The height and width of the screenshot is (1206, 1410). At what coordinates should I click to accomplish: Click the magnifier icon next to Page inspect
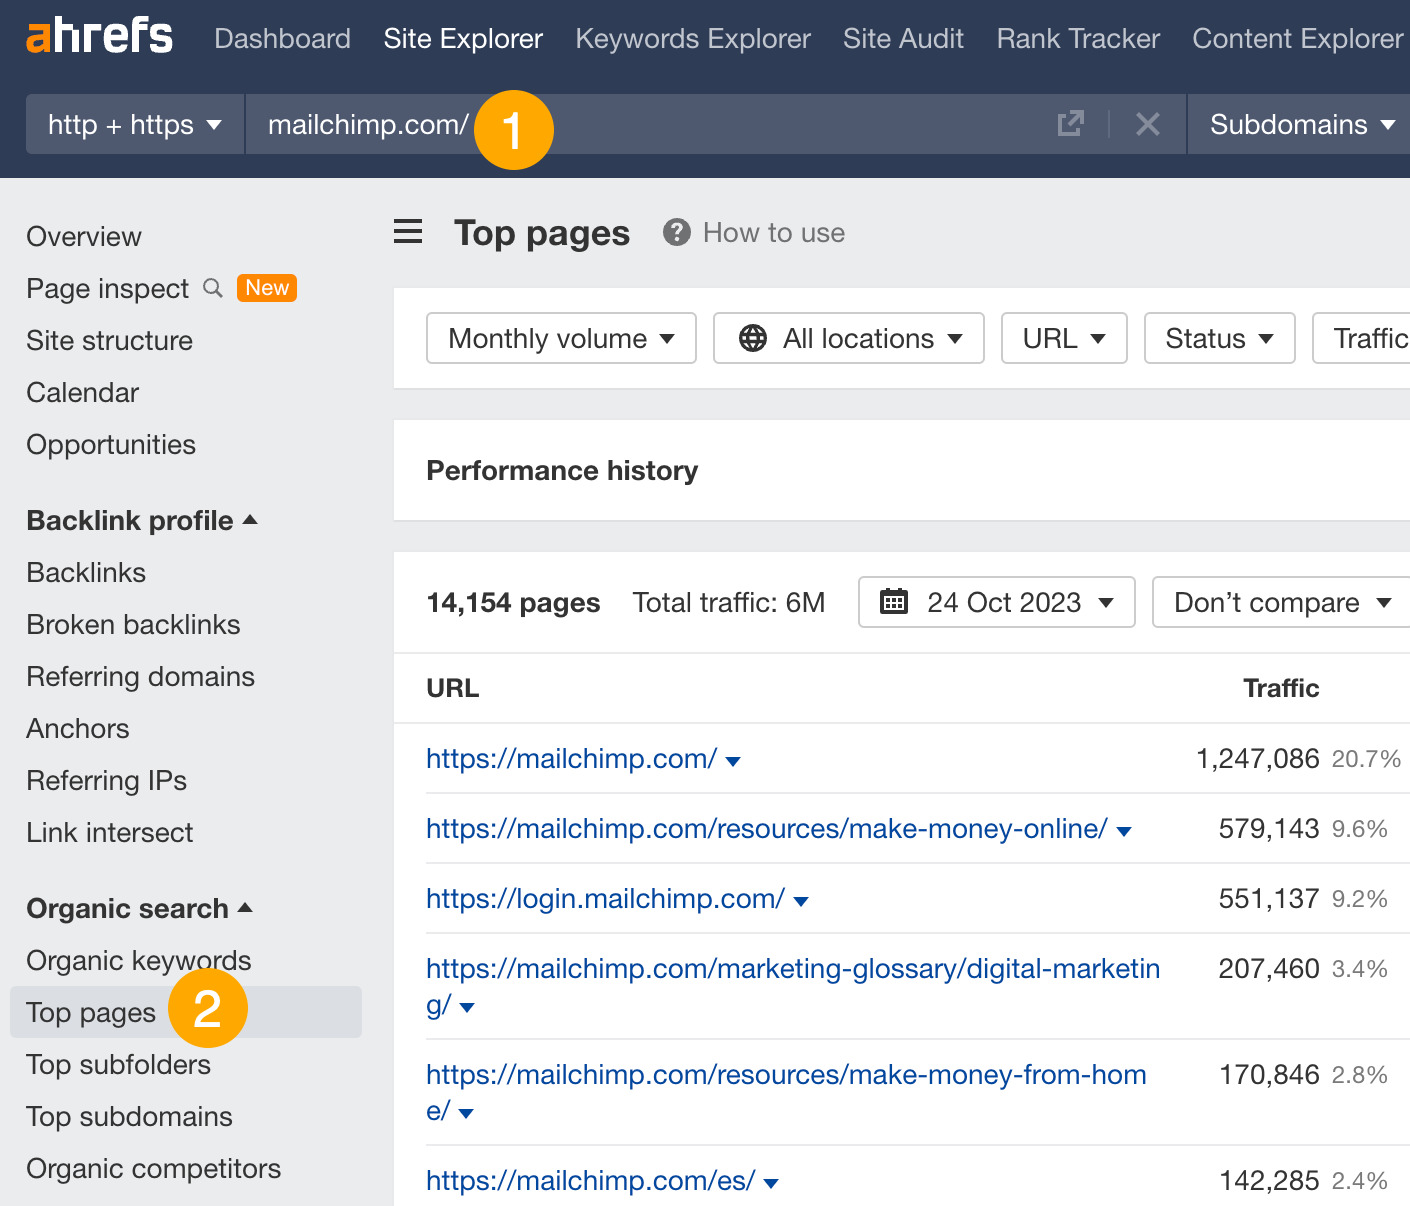[212, 288]
